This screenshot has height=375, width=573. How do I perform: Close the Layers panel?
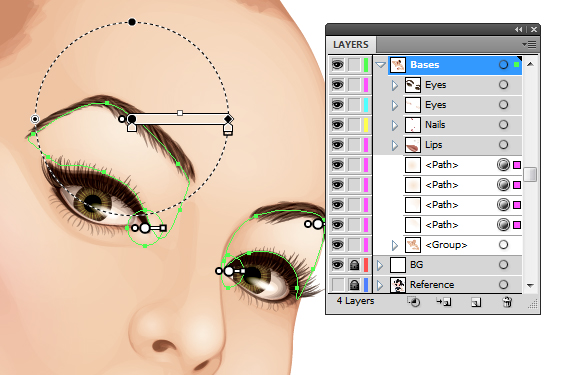point(534,30)
